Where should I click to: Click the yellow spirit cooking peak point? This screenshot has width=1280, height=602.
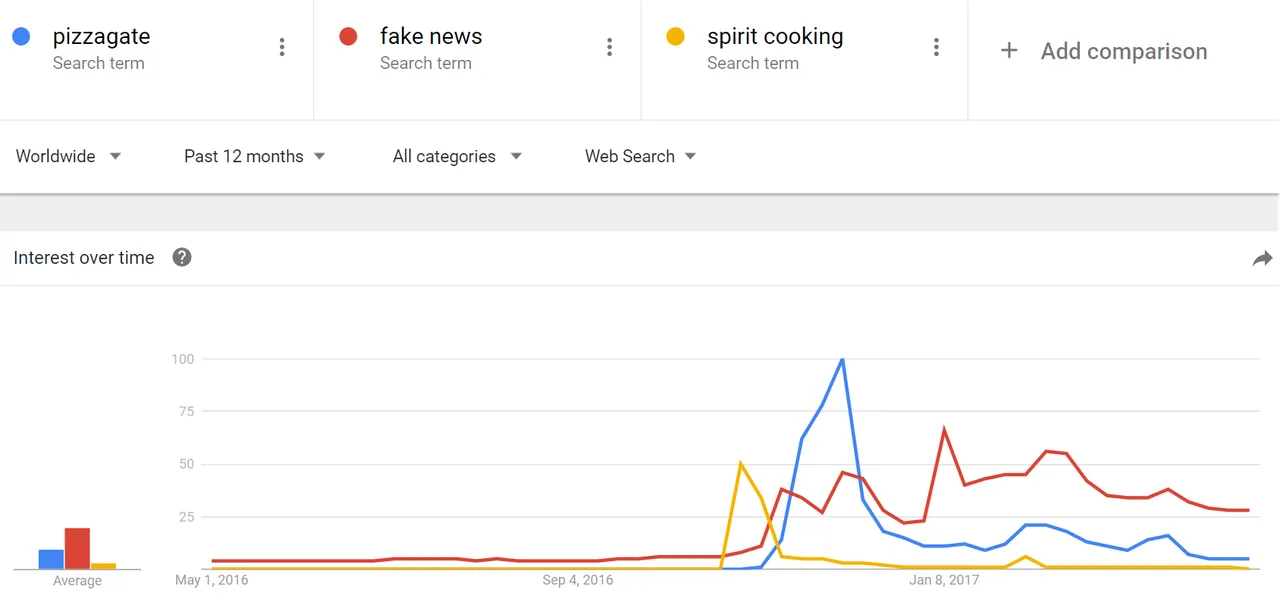pos(740,463)
